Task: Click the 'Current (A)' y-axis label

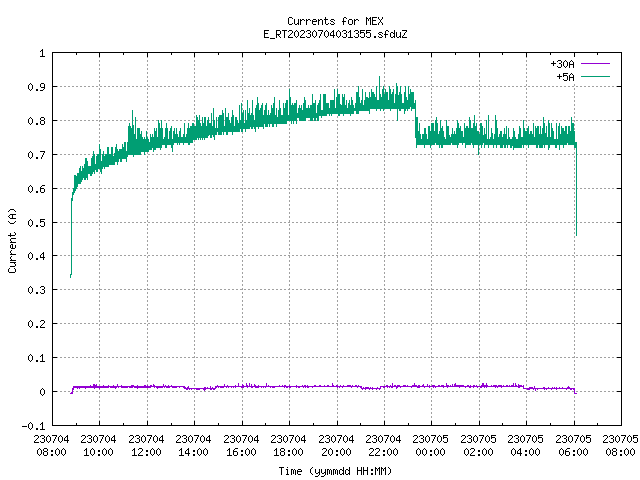Action: pos(12,240)
